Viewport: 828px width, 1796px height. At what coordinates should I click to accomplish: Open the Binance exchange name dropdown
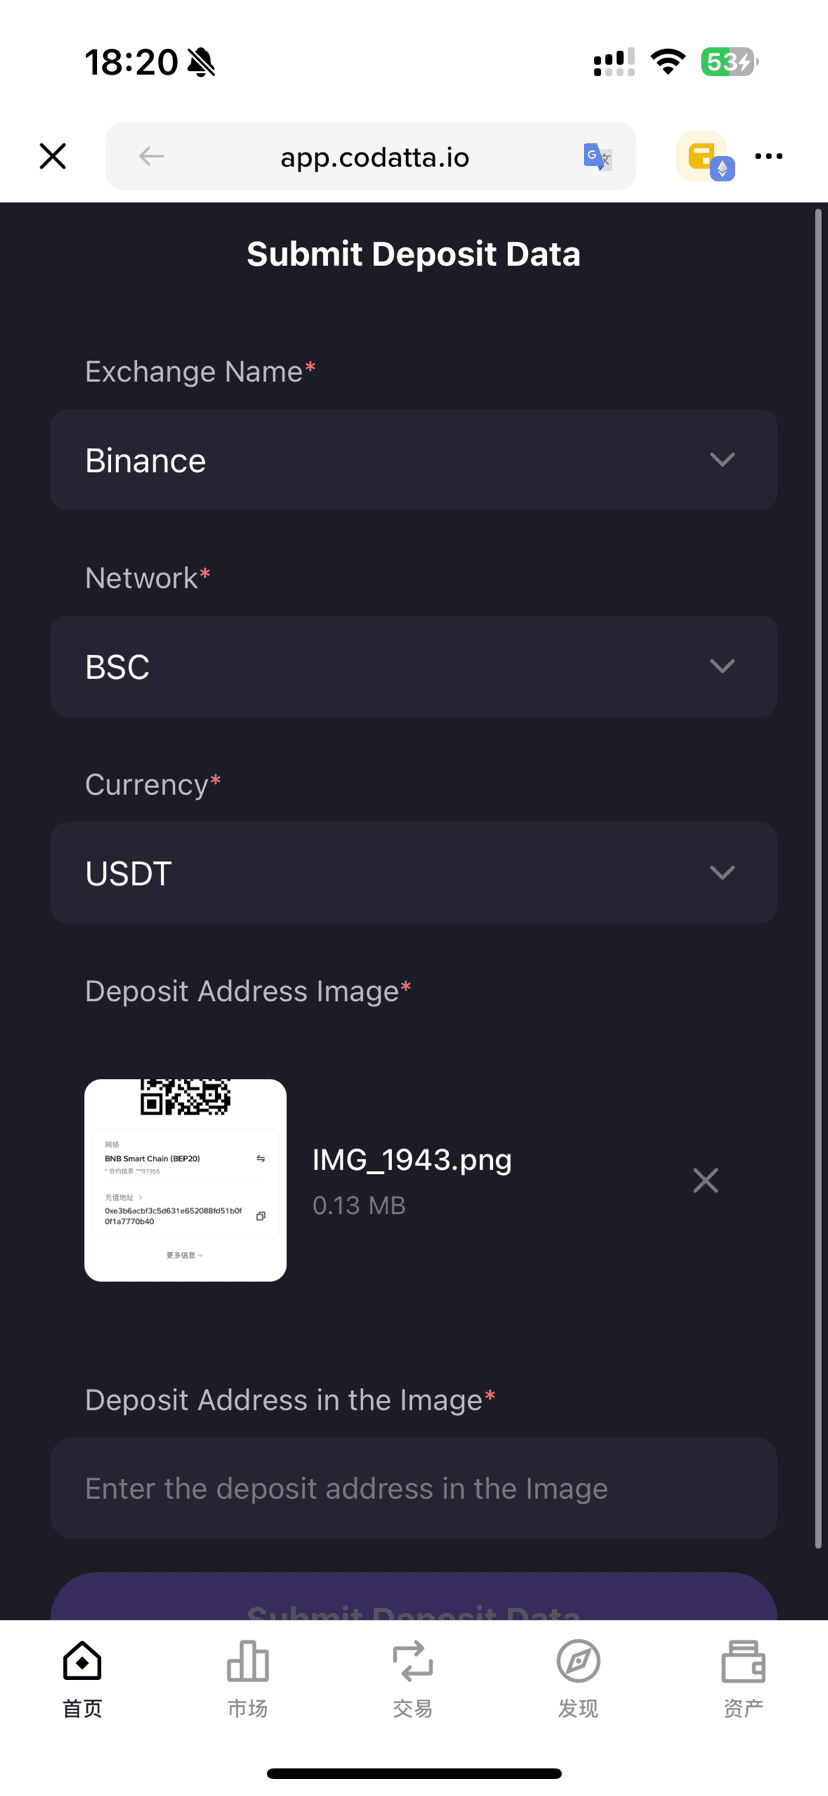(414, 460)
